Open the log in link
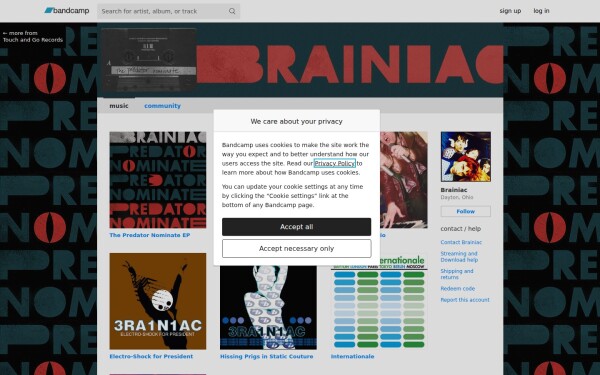The width and height of the screenshot is (600, 375). 541,11
